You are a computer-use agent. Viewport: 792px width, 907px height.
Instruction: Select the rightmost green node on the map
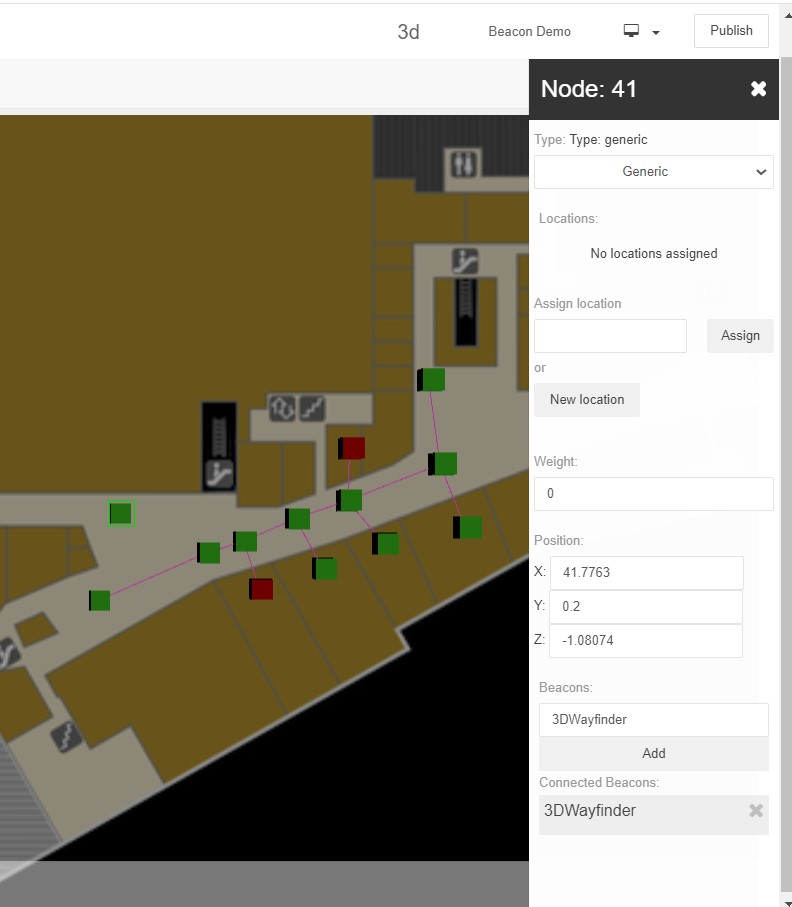click(x=467, y=528)
